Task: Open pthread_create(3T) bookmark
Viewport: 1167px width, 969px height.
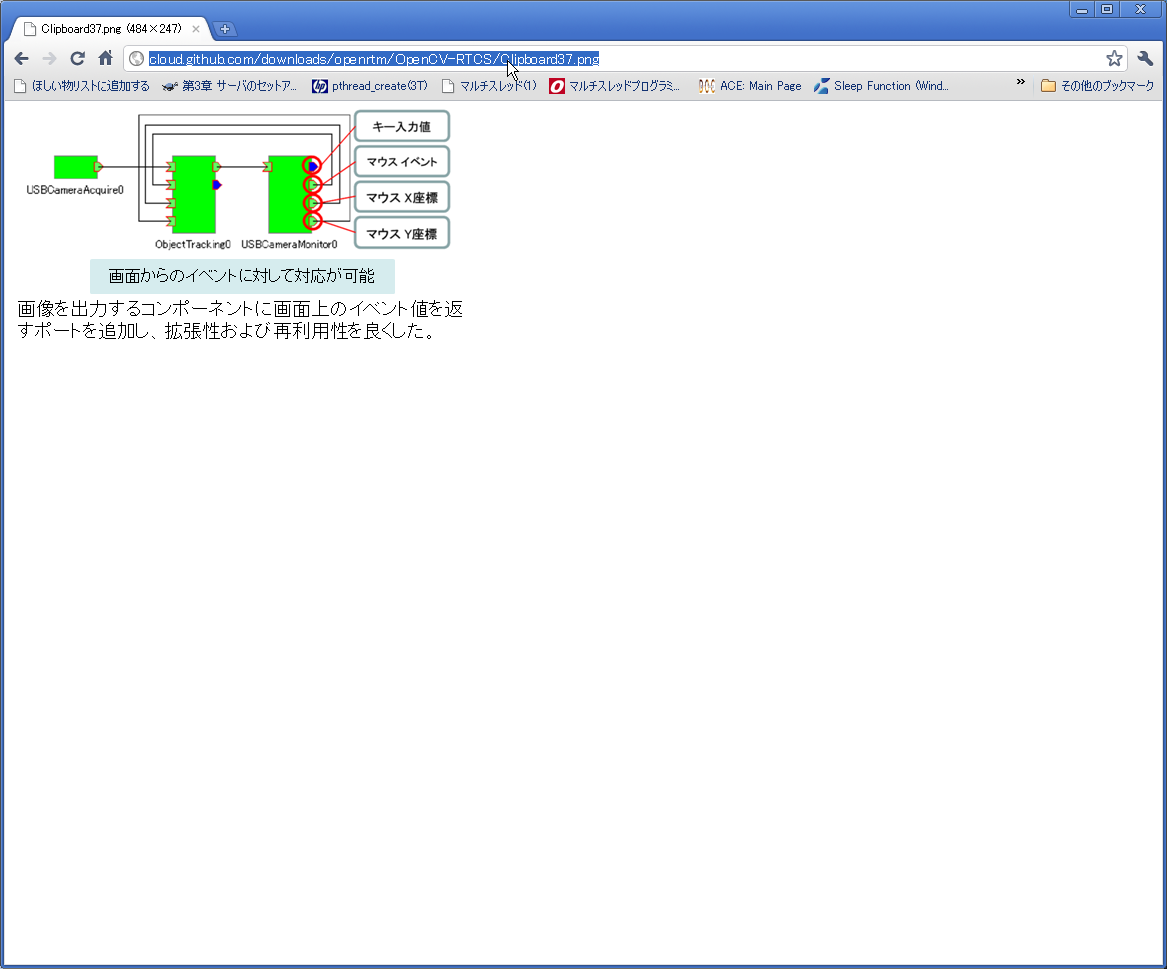Action: [x=370, y=86]
